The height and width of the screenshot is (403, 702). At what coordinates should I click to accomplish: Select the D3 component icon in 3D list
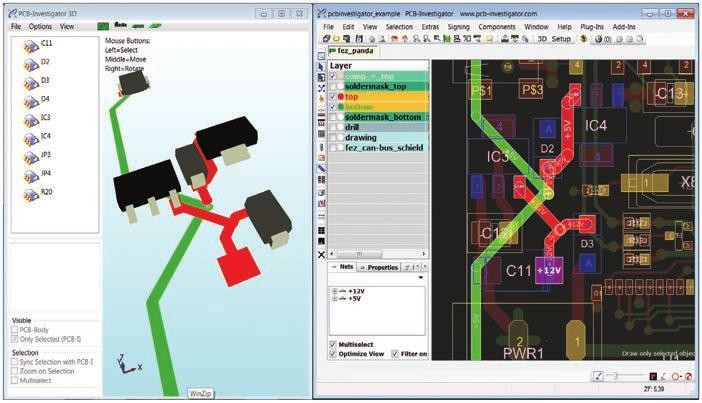pos(30,83)
